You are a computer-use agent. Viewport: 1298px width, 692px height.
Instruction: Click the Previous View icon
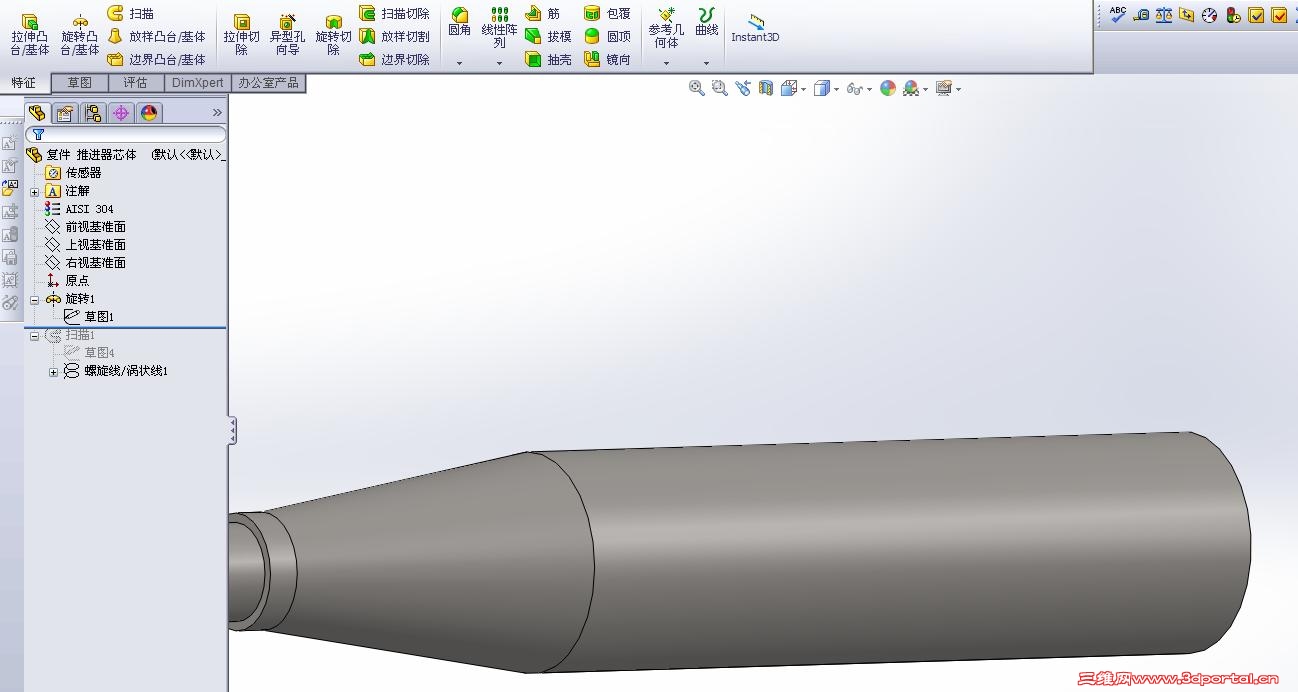click(743, 88)
